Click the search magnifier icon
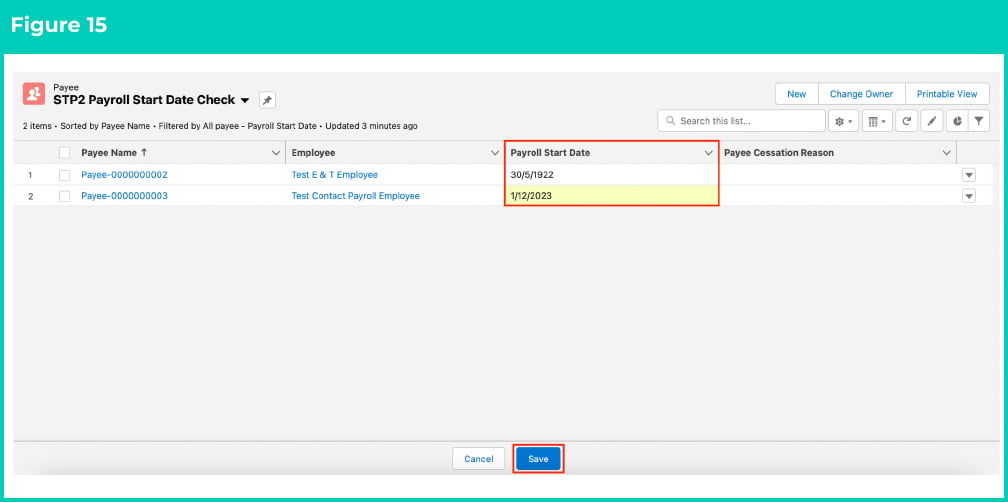Viewport: 1008px width, 502px height. click(670, 121)
